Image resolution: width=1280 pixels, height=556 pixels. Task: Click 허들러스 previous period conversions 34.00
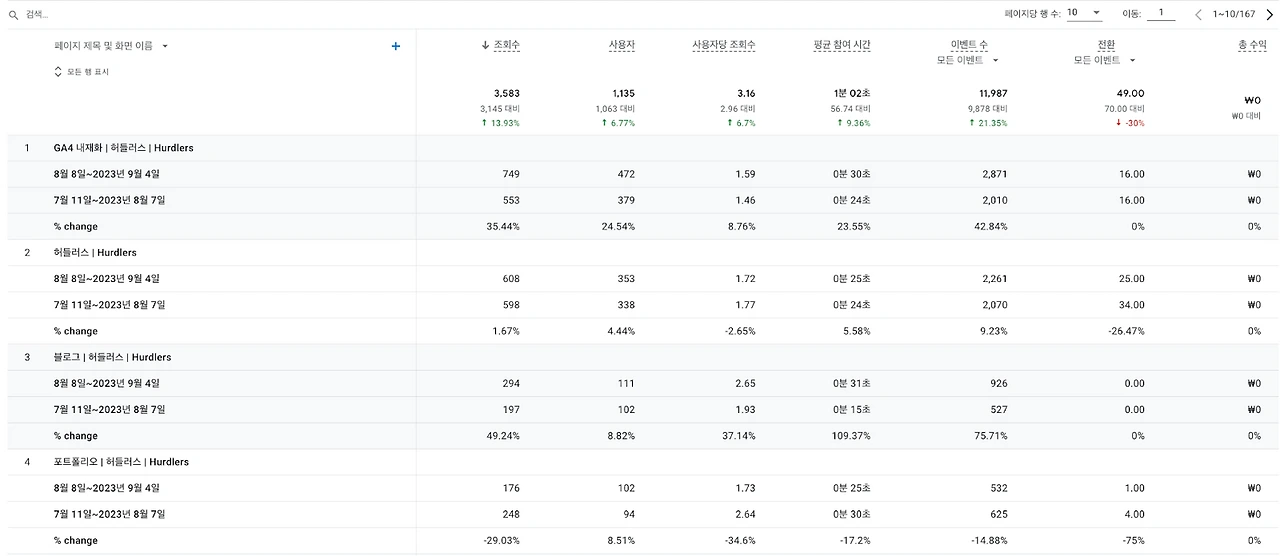point(1132,305)
